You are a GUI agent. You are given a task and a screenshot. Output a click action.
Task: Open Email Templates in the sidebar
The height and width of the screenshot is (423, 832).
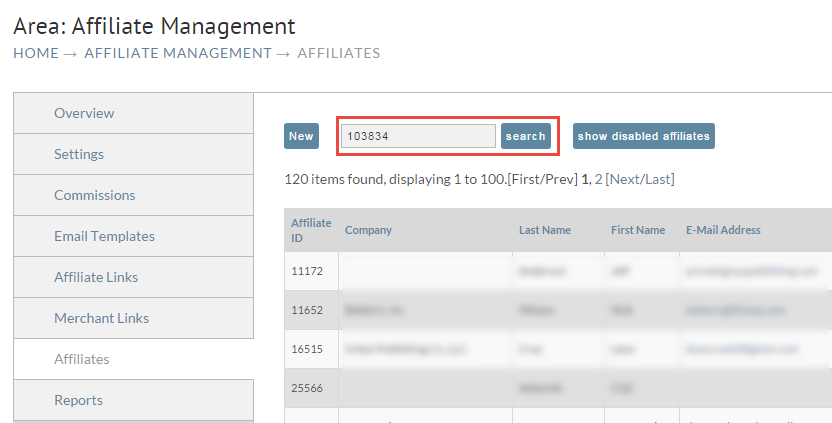pos(134,236)
